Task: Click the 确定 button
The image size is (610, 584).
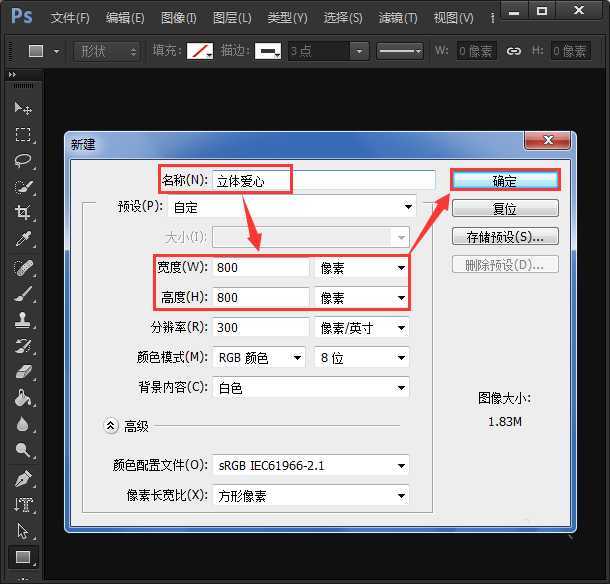Action: click(x=505, y=181)
